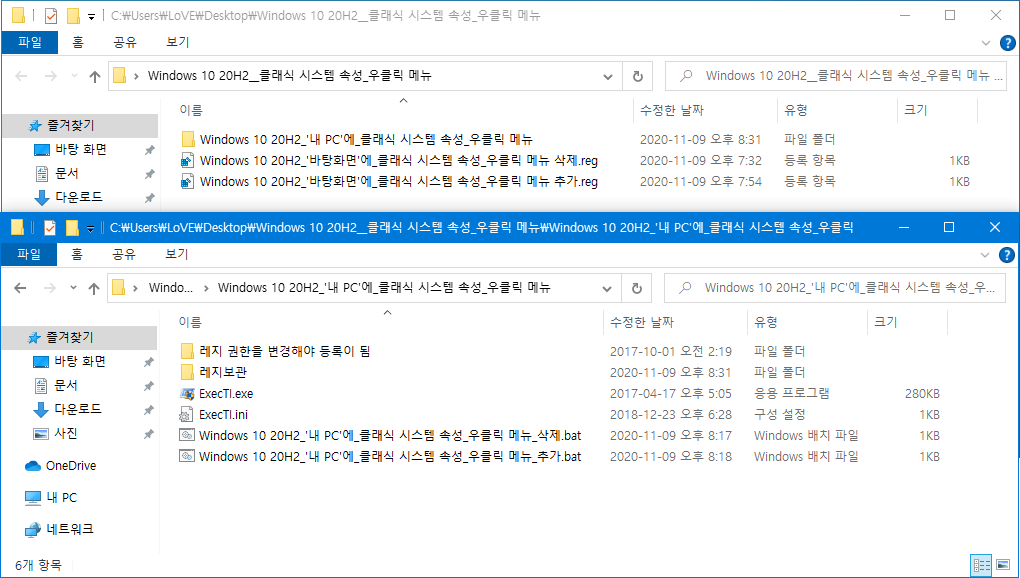Sort by 유형 column in front window
Screen dimensions: 1020x578
point(766,322)
